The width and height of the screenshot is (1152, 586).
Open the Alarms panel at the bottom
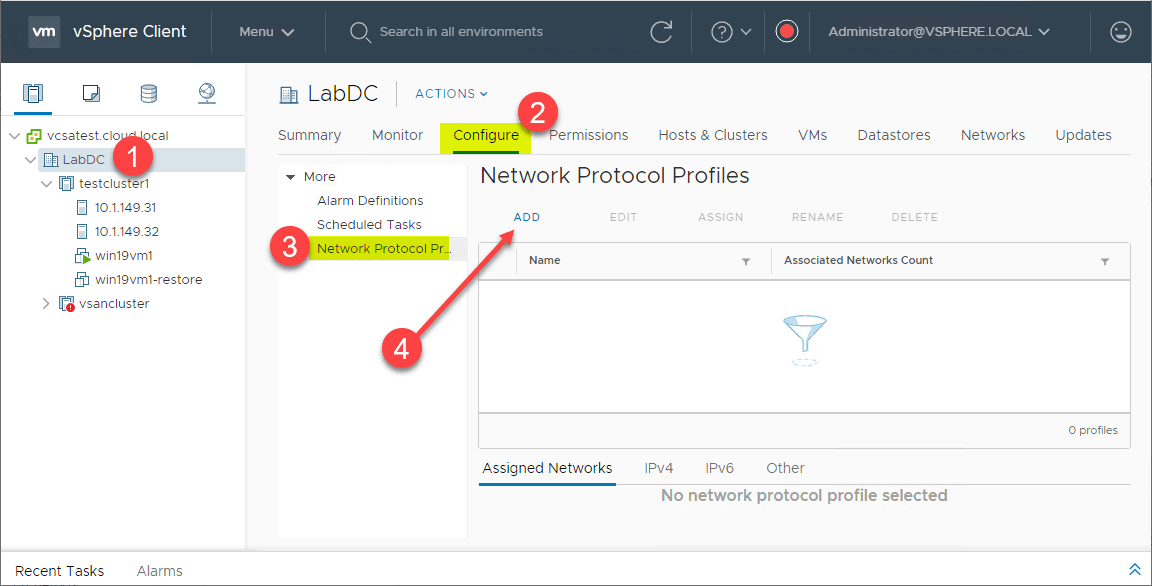tap(159, 571)
